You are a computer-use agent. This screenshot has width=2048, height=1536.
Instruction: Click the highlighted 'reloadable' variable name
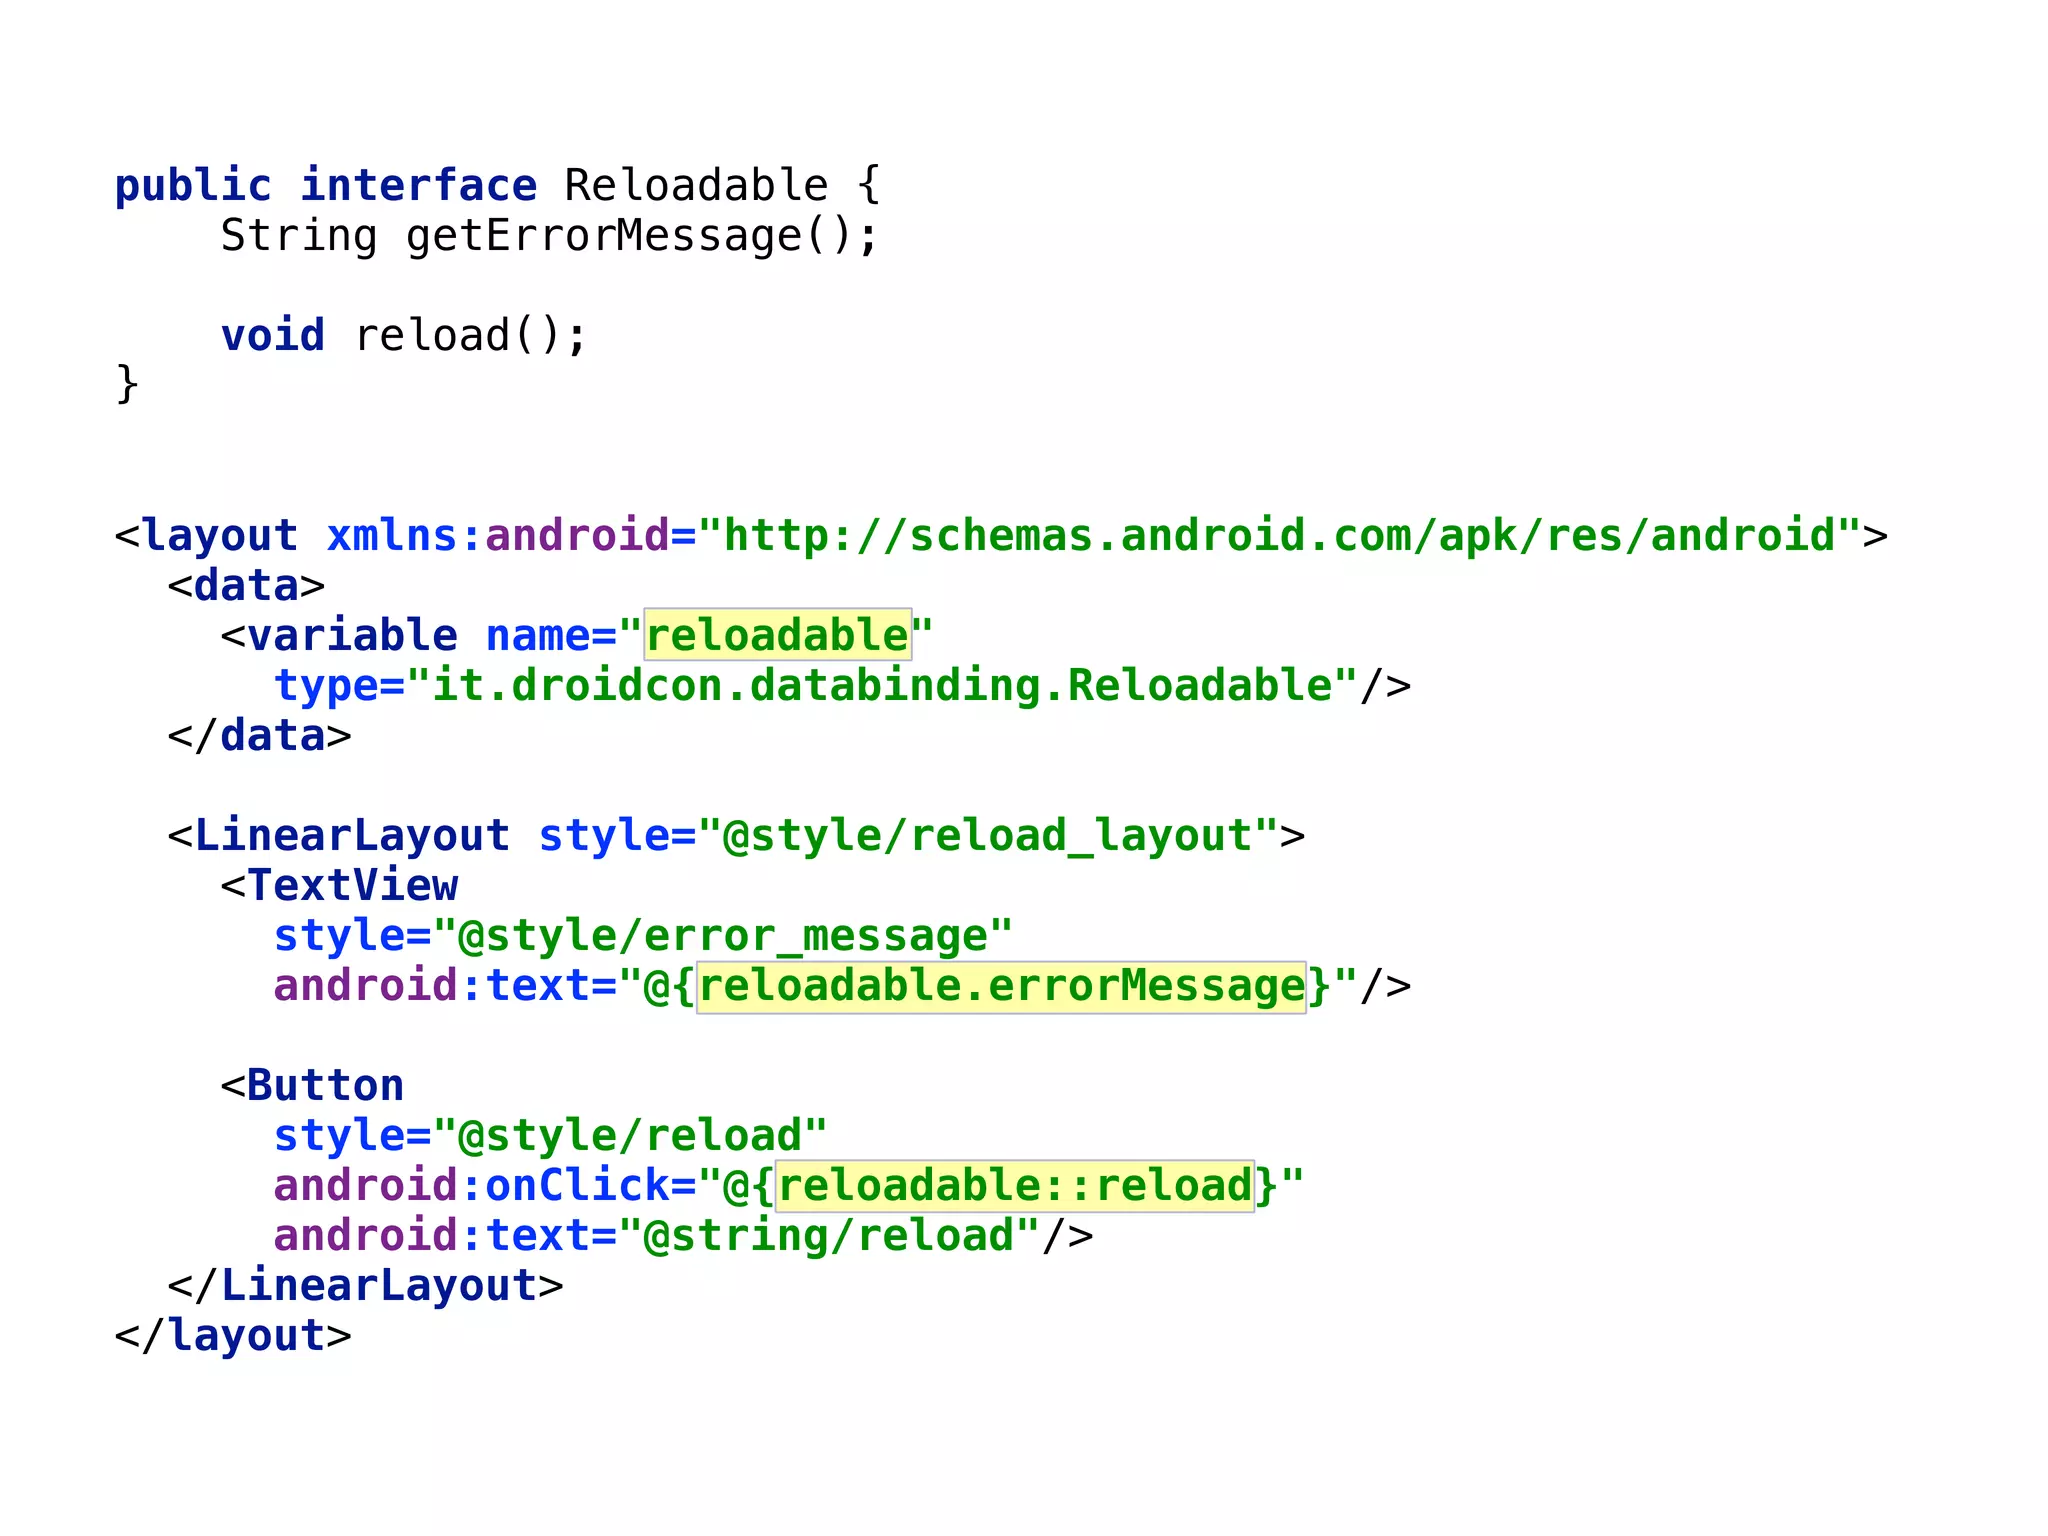777,635
